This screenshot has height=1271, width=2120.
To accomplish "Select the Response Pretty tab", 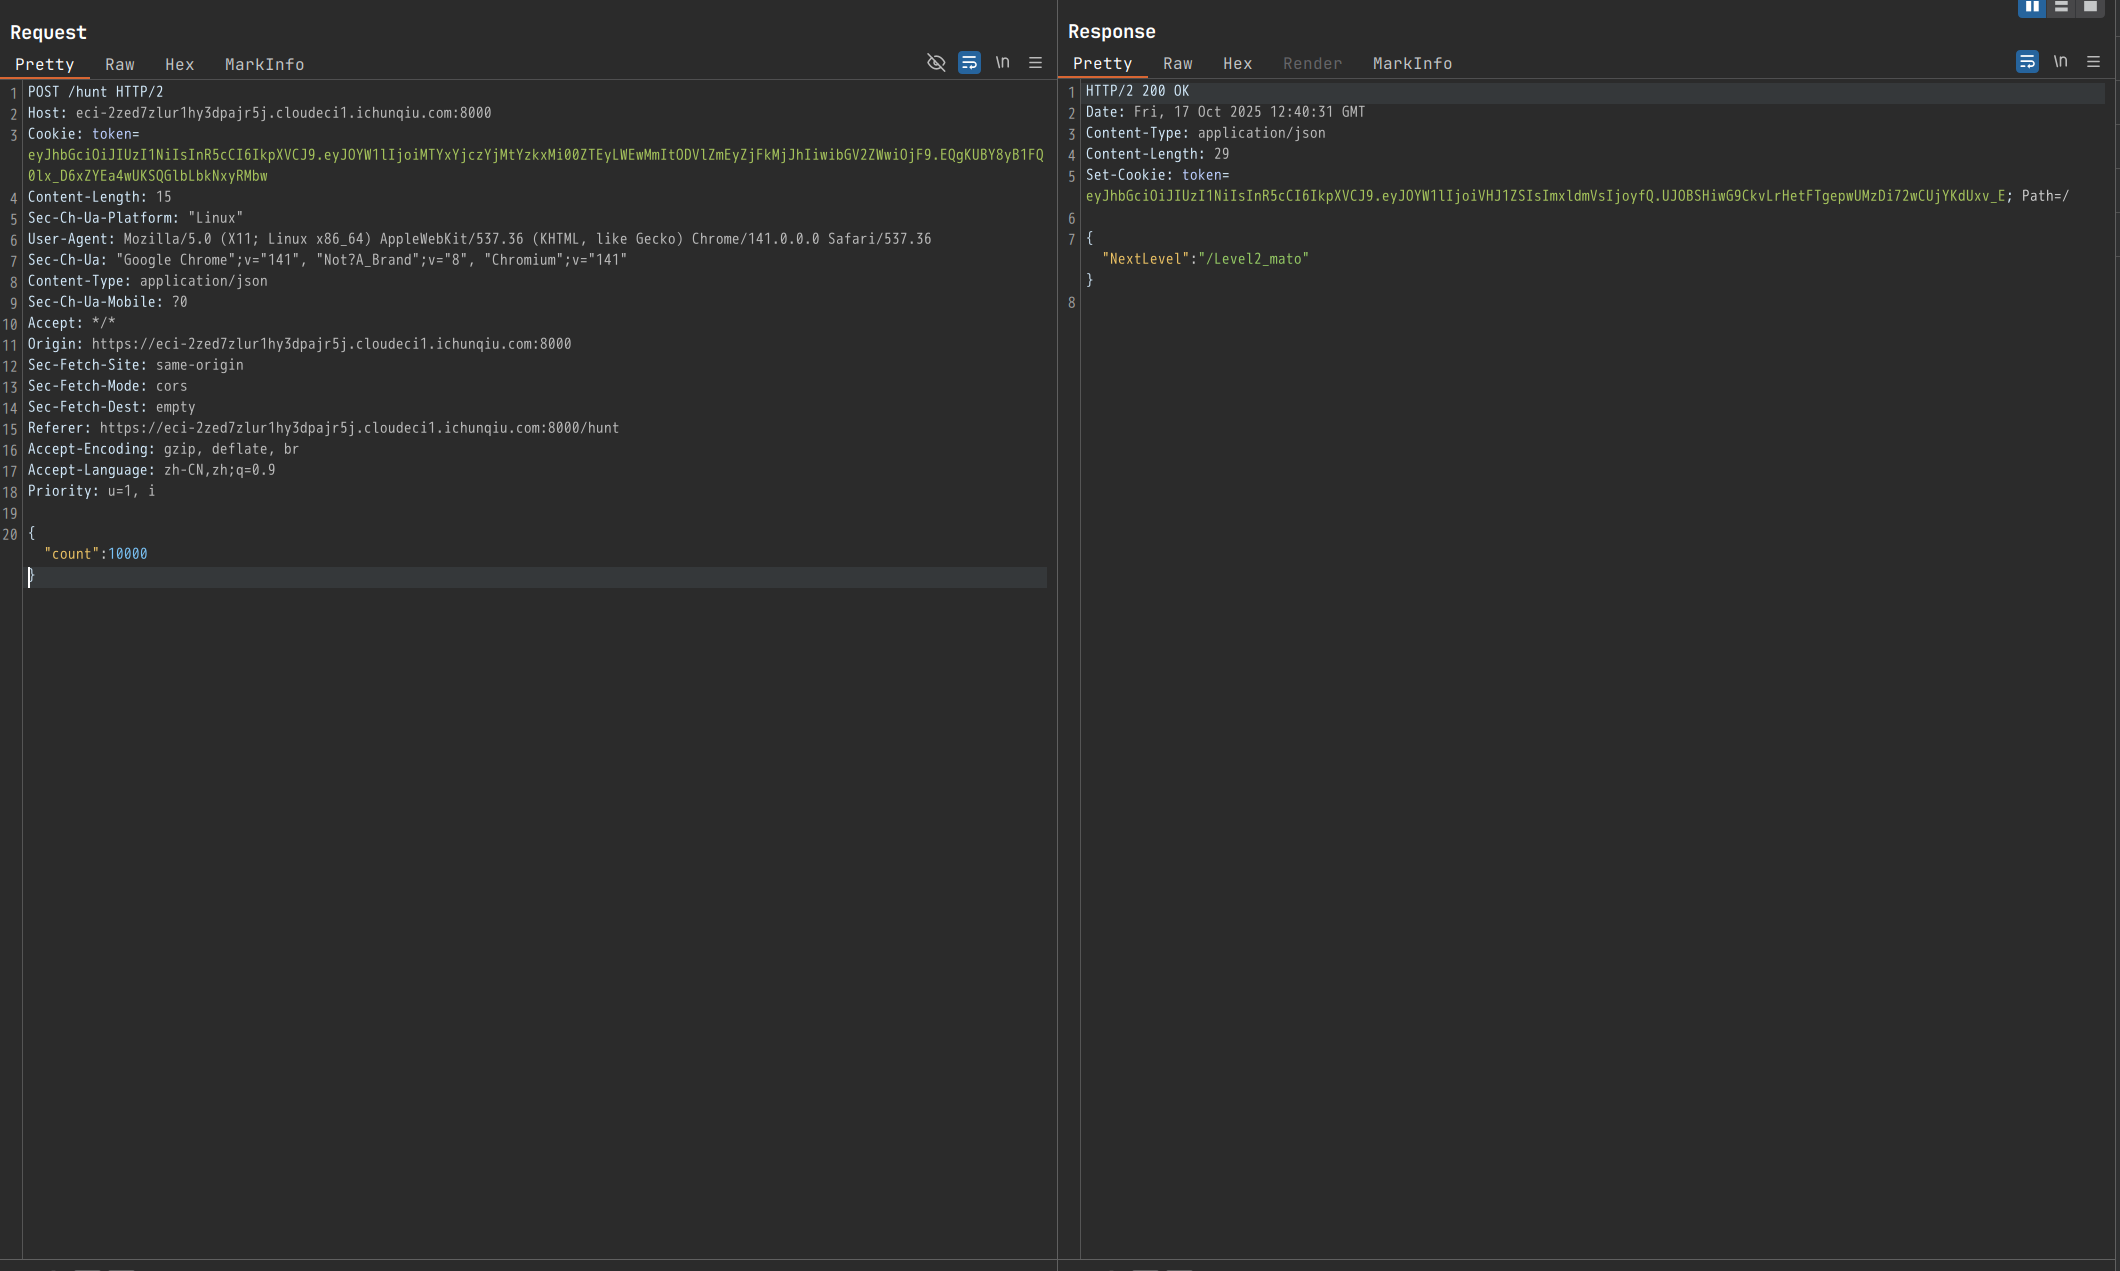I will pyautogui.click(x=1102, y=63).
